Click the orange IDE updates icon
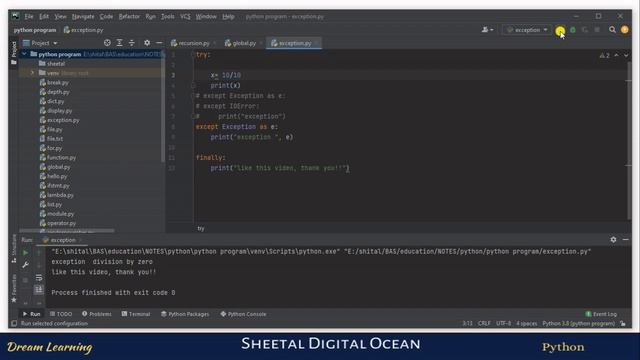 [624, 30]
